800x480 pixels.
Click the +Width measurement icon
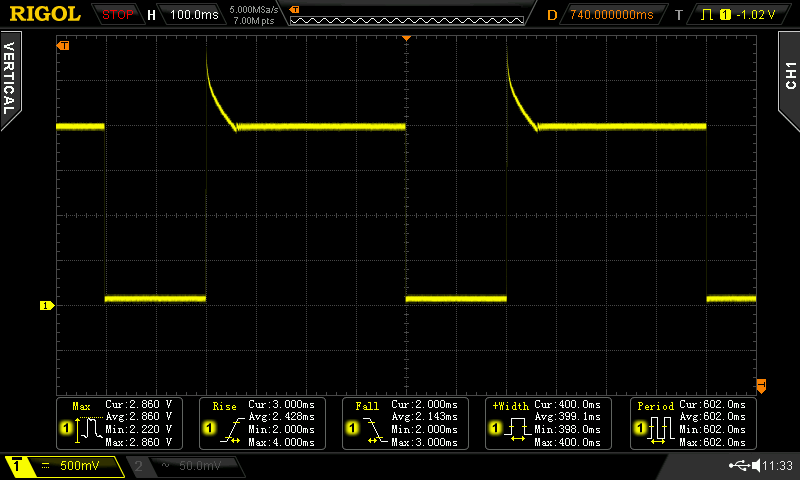coord(508,430)
